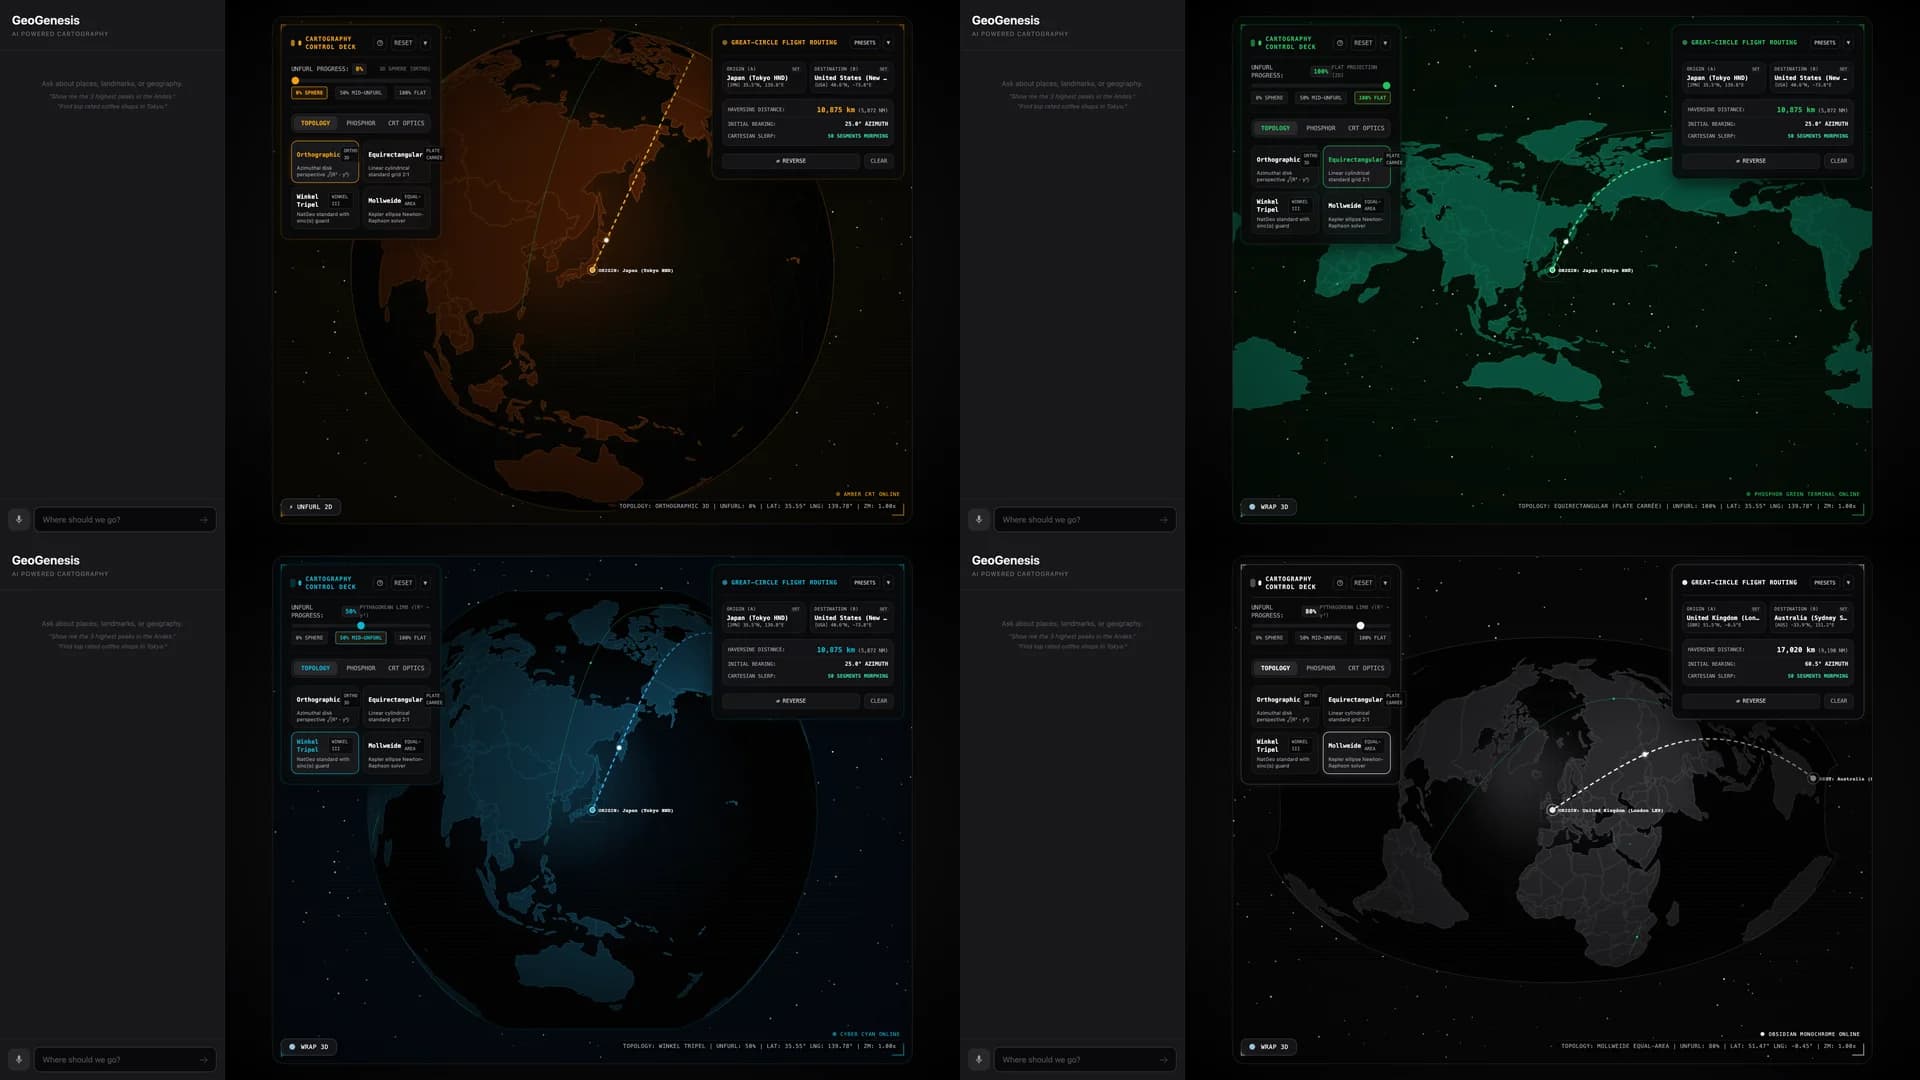
Task: Click the unfurl progress slider handle in cyan deck
Action: click(x=361, y=626)
